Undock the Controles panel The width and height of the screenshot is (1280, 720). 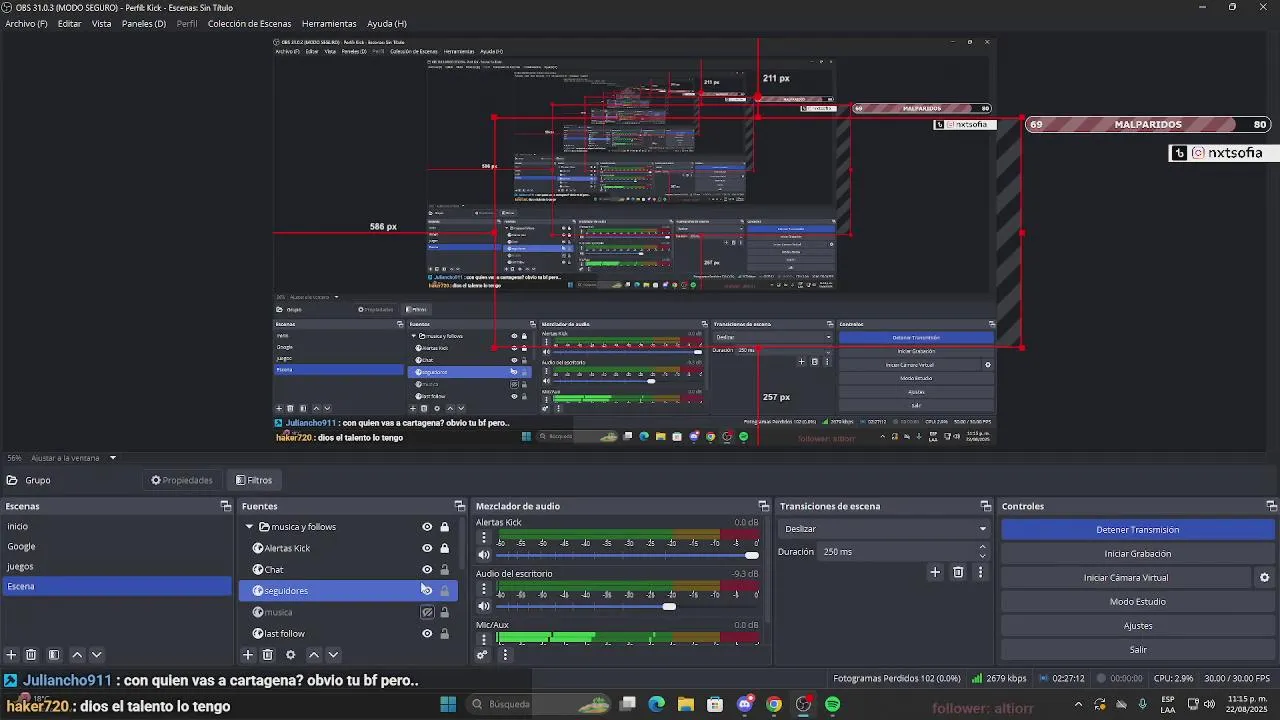[x=1272, y=506]
